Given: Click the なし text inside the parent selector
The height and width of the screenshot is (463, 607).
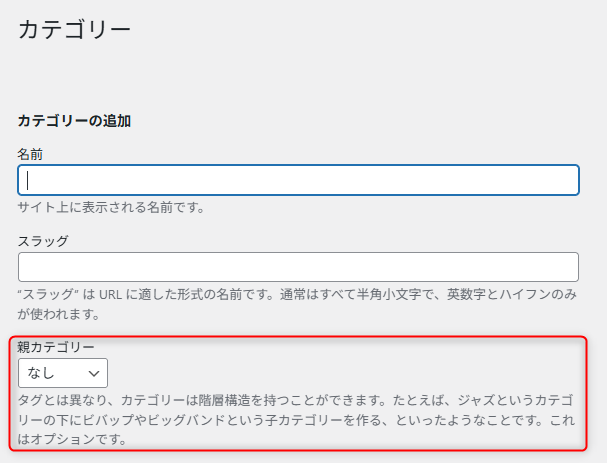Looking at the screenshot, I should 41,373.
